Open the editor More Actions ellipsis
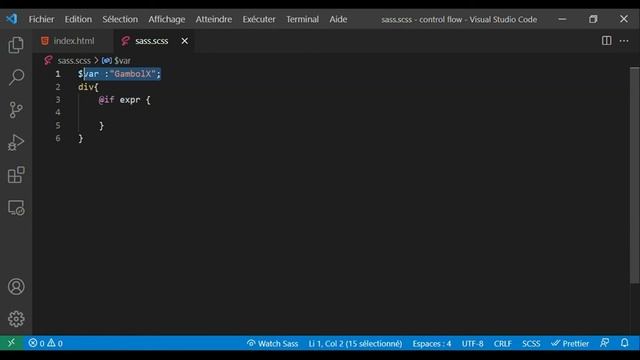The image size is (640, 360). [624, 41]
